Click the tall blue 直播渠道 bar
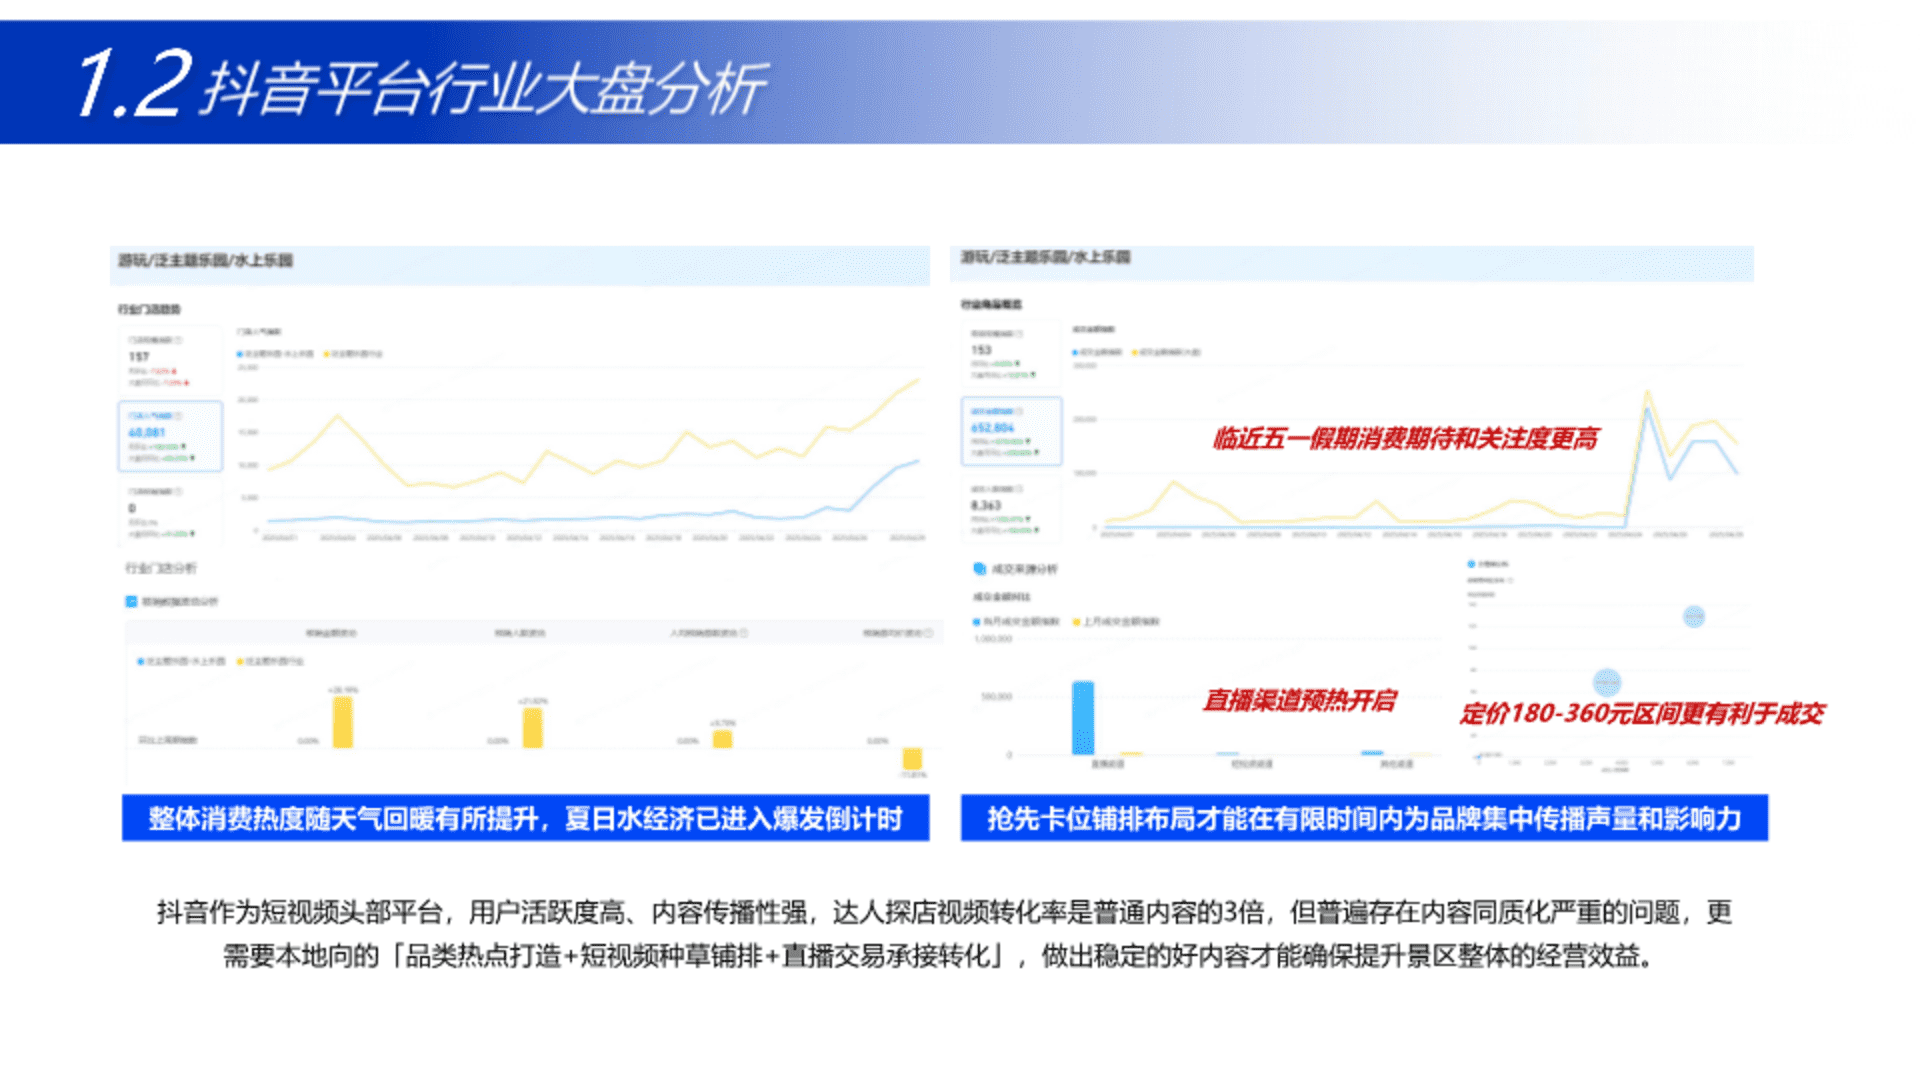Screen dimensions: 1920x1080 [x=1083, y=717]
